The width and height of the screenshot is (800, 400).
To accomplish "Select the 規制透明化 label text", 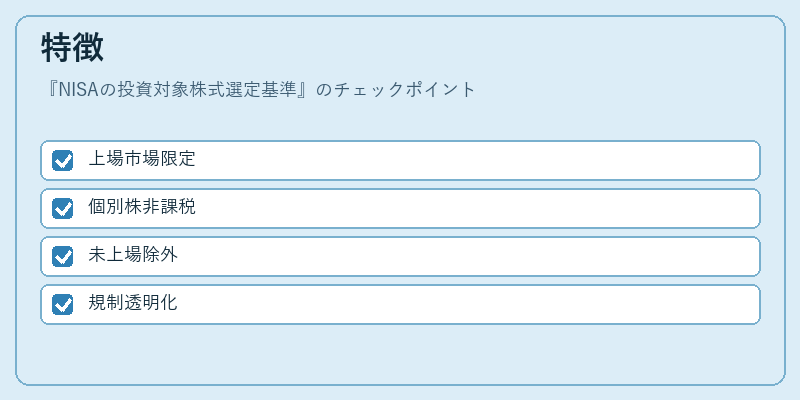I will (x=133, y=303).
